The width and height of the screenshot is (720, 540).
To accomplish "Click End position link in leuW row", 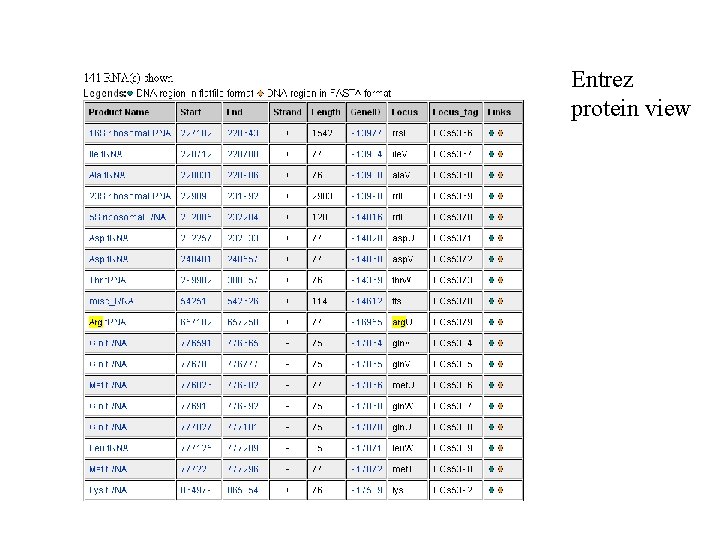I will point(243,448).
